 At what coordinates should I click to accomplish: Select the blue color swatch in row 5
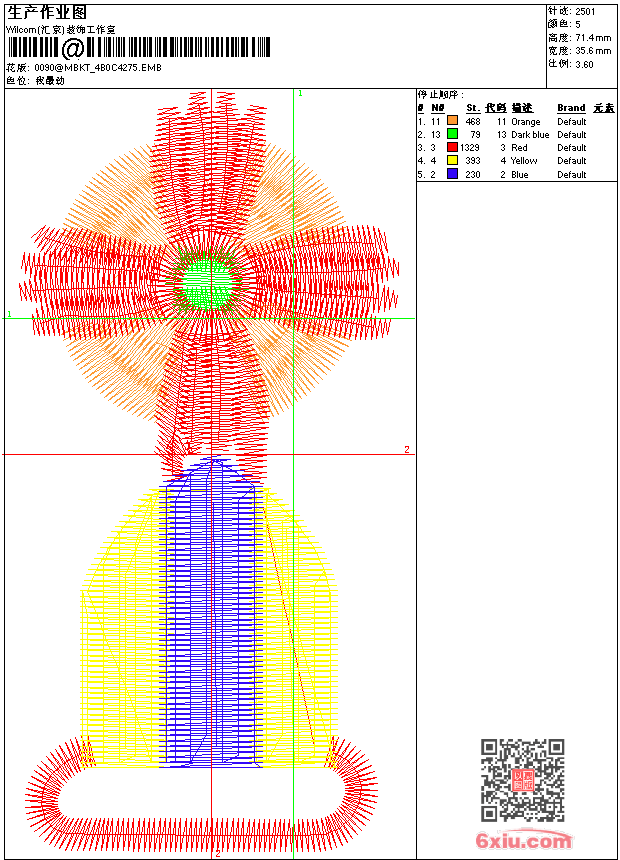pos(452,174)
